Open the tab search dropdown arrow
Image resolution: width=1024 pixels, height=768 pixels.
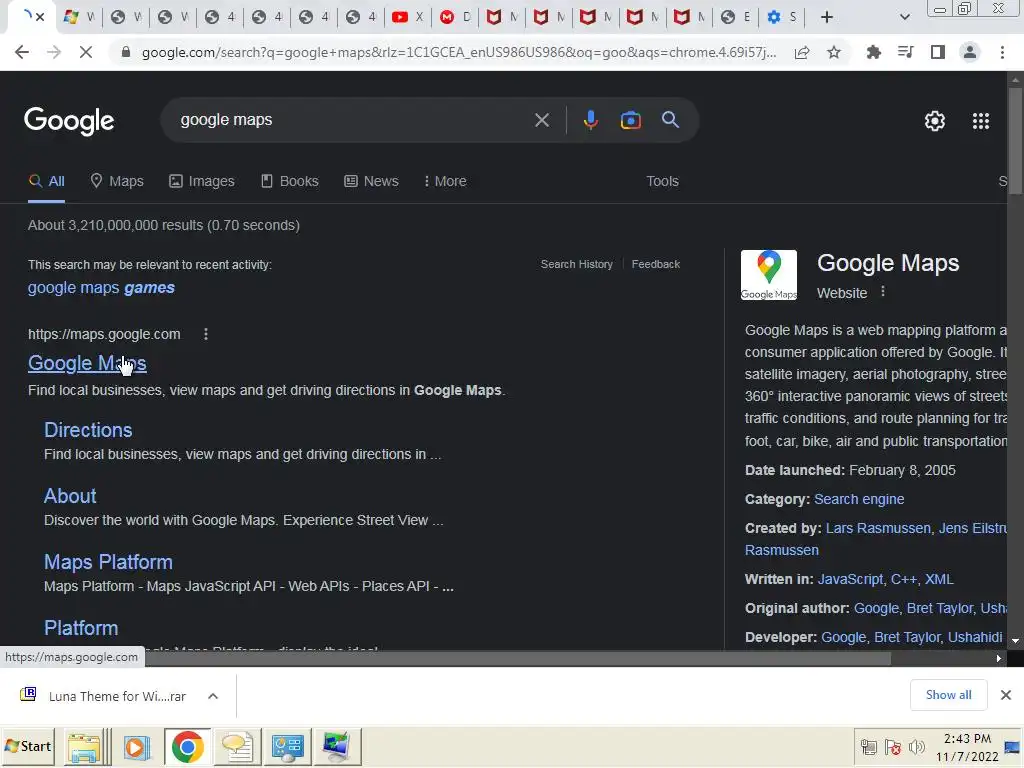pyautogui.click(x=904, y=17)
